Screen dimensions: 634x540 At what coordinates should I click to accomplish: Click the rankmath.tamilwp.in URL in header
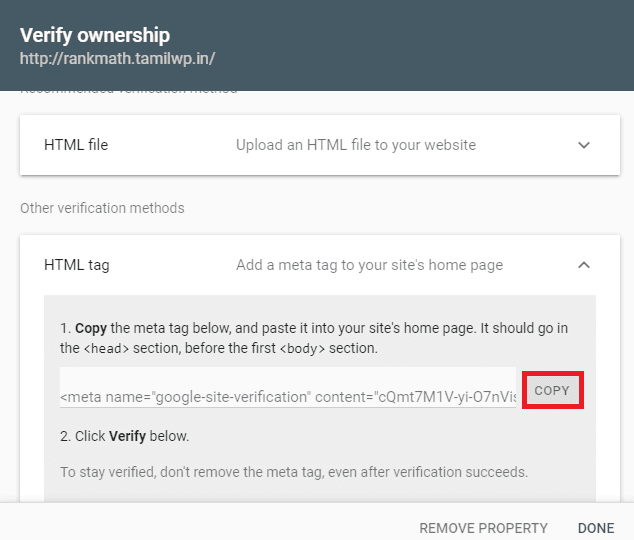117,59
